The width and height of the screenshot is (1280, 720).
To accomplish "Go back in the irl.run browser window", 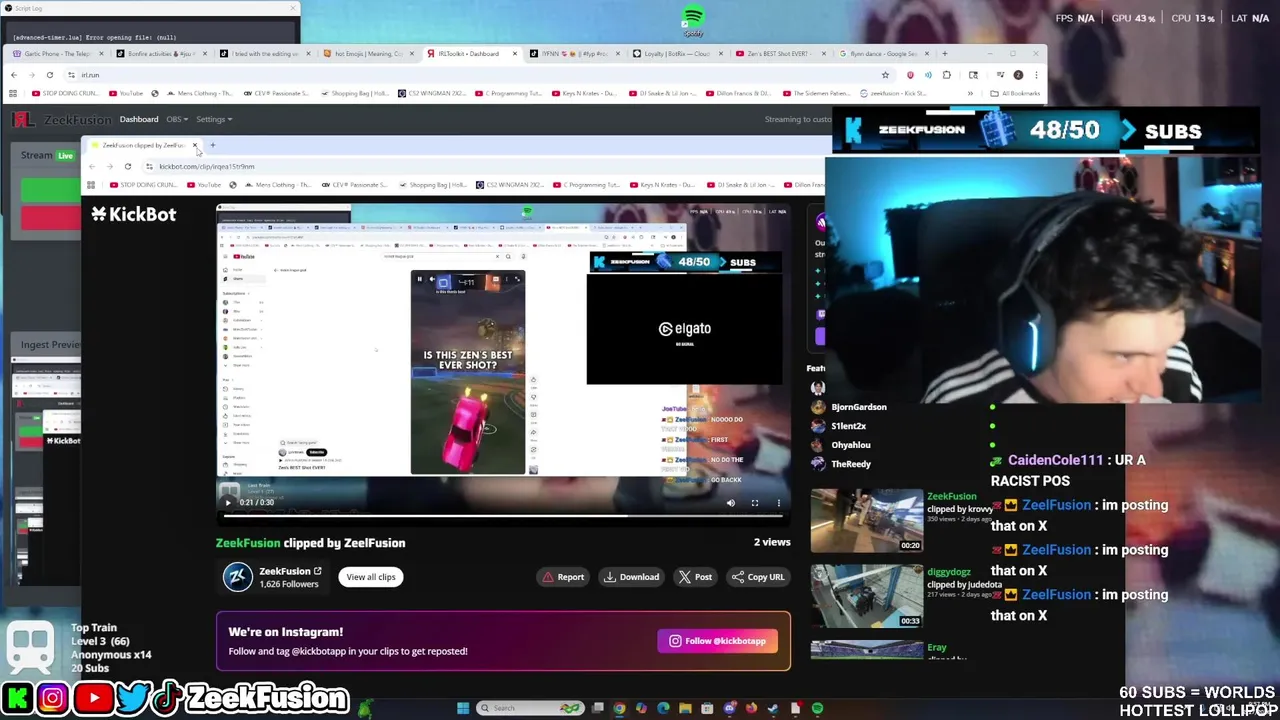I will pyautogui.click(x=13, y=75).
